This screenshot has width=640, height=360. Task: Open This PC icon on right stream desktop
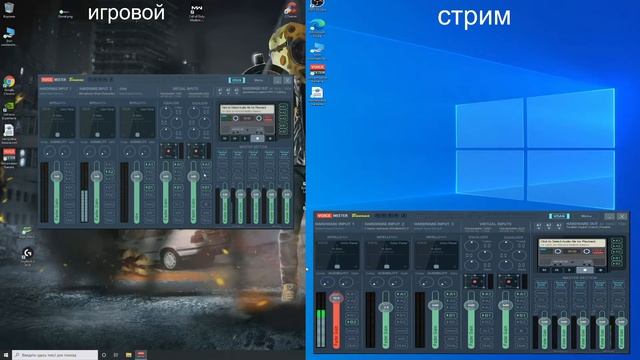[x=318, y=51]
